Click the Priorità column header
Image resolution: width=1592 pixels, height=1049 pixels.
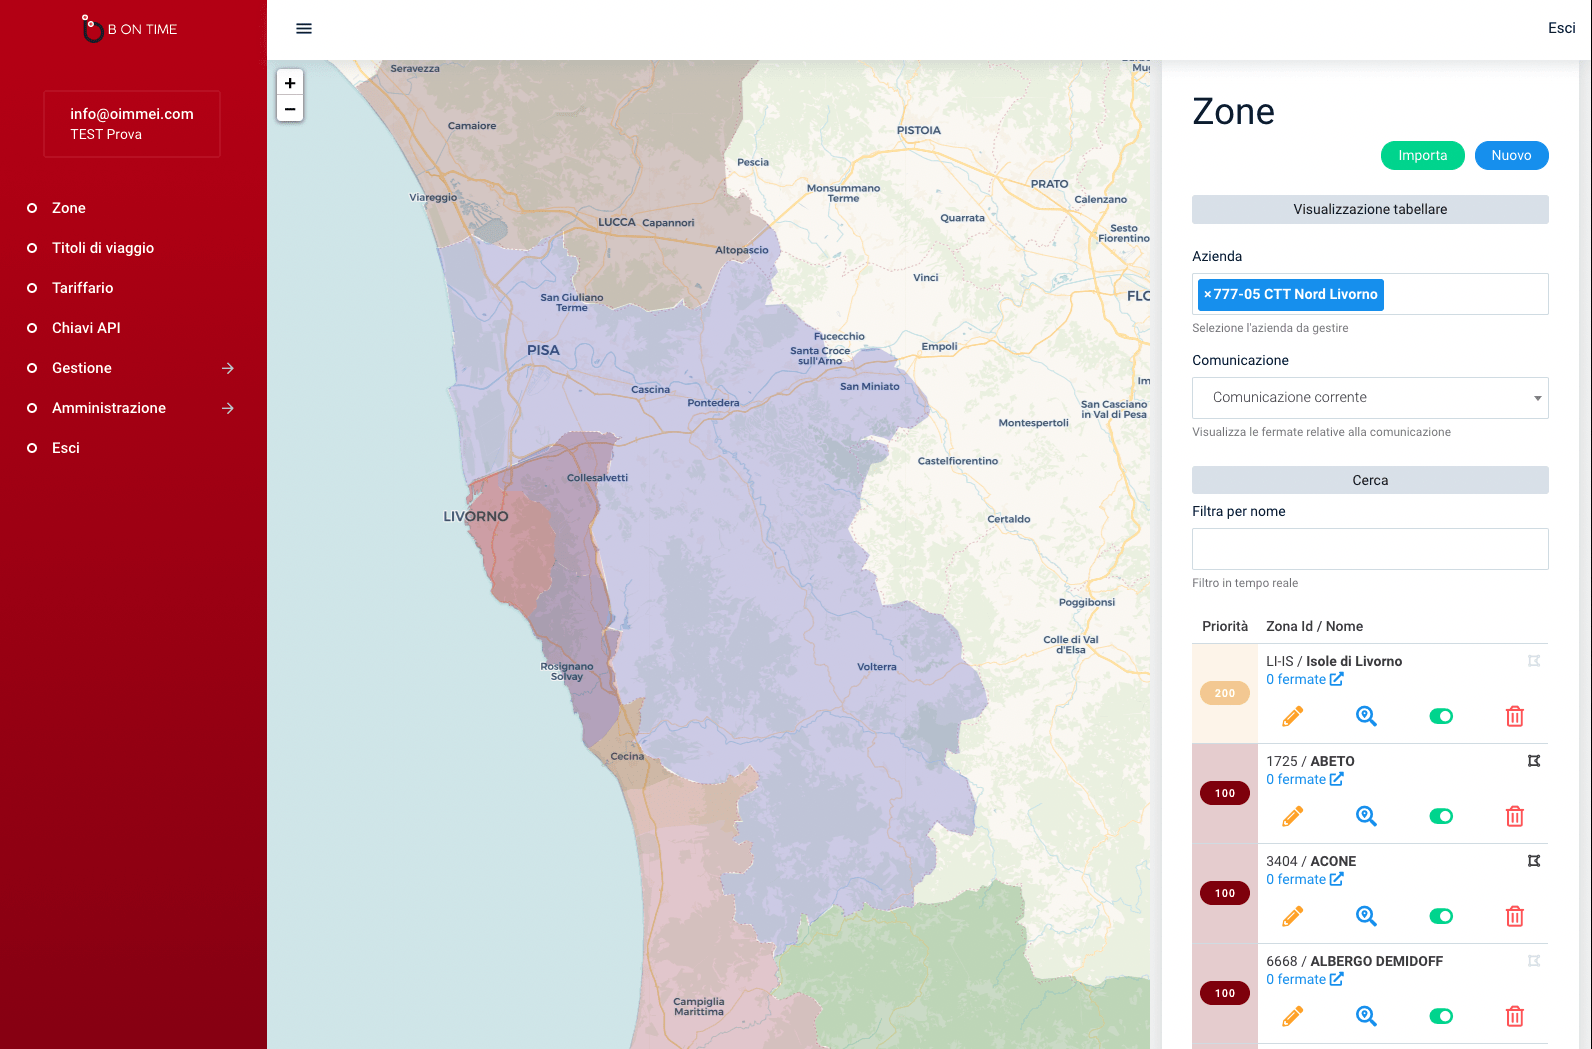click(1225, 626)
